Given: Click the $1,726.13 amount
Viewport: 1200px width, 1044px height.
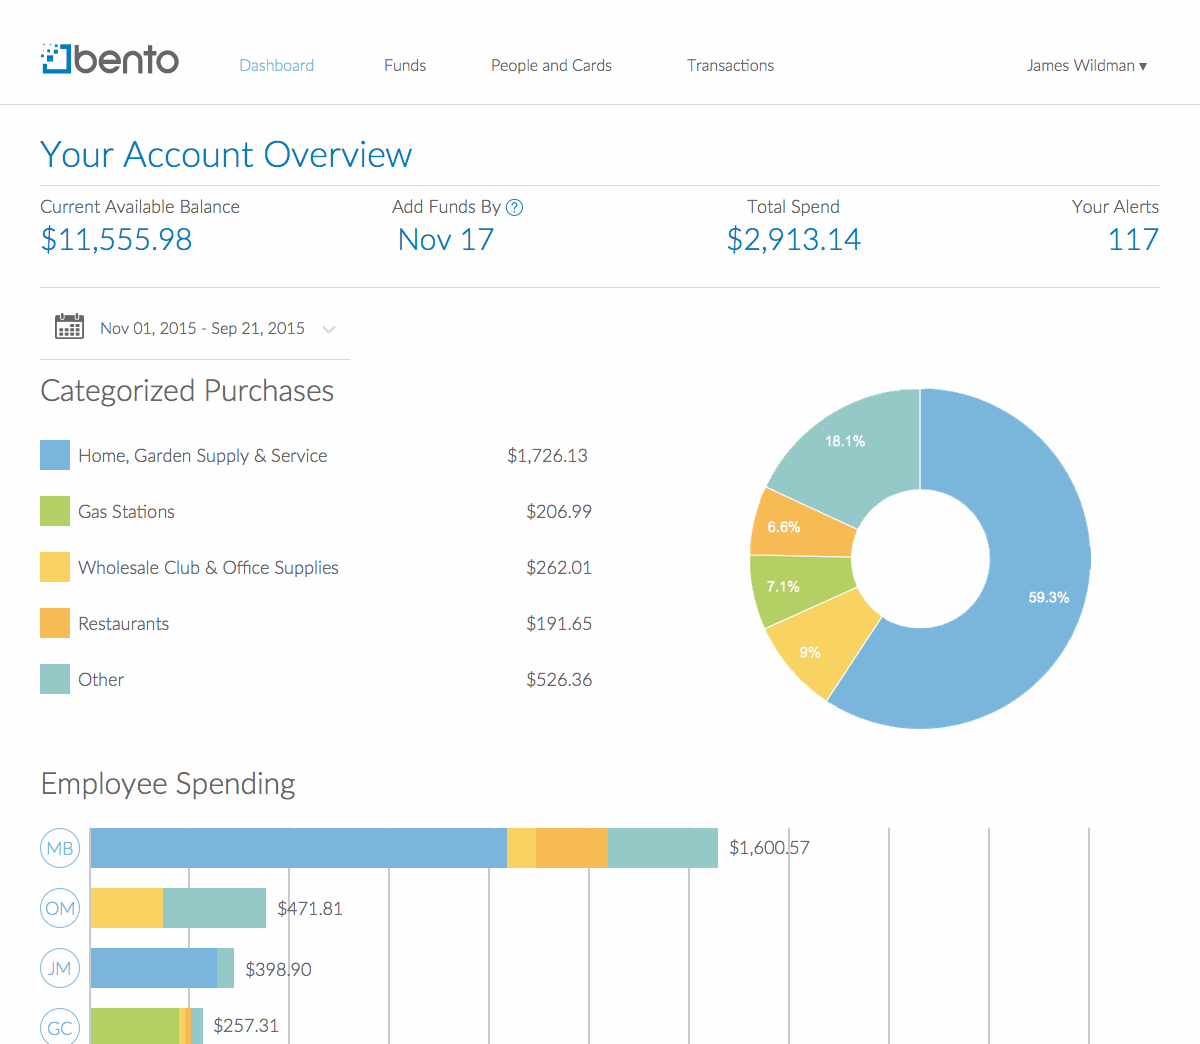Looking at the screenshot, I should coord(547,455).
